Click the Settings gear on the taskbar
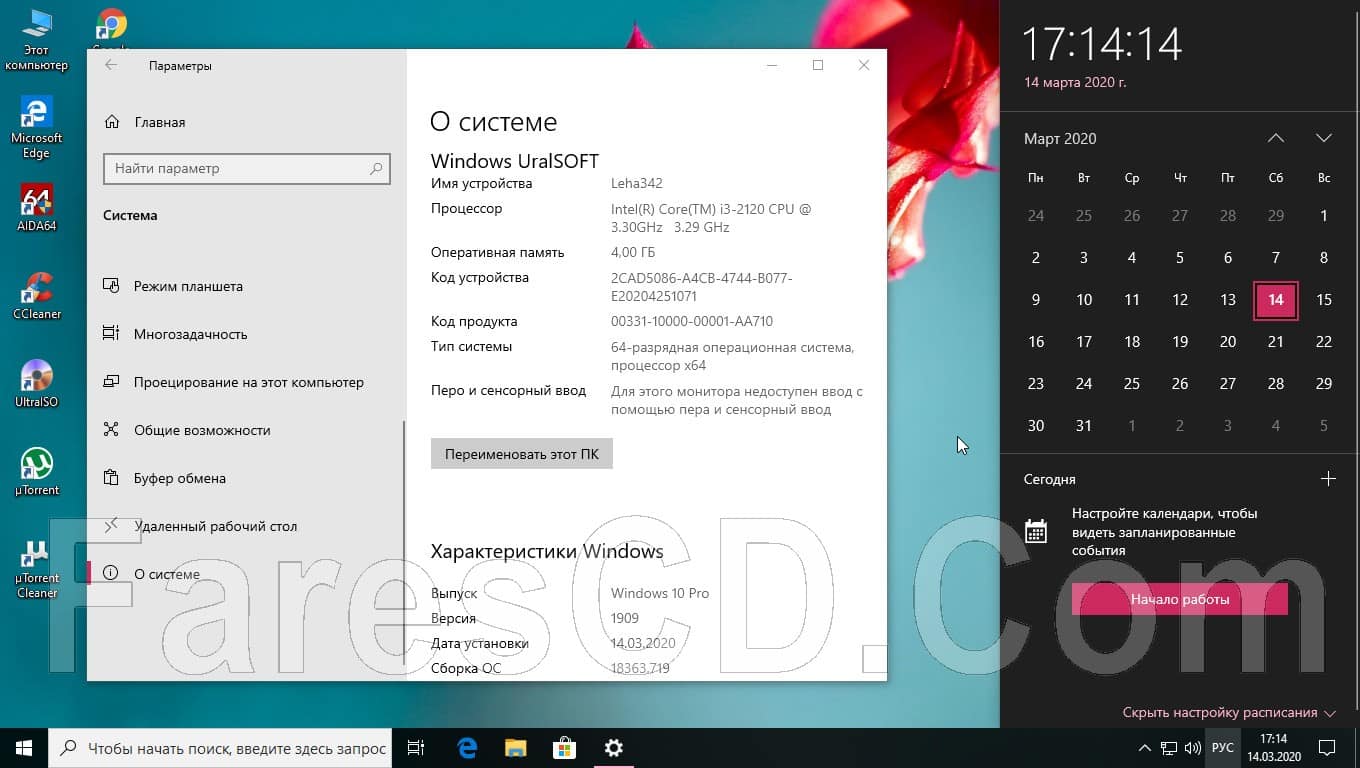1360x768 pixels. (x=614, y=748)
